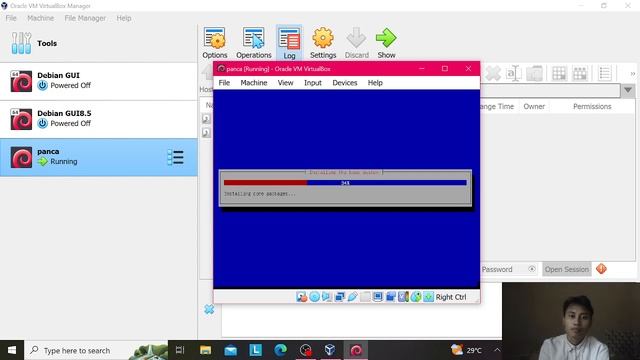Click the file manager rename icon

coord(513,73)
